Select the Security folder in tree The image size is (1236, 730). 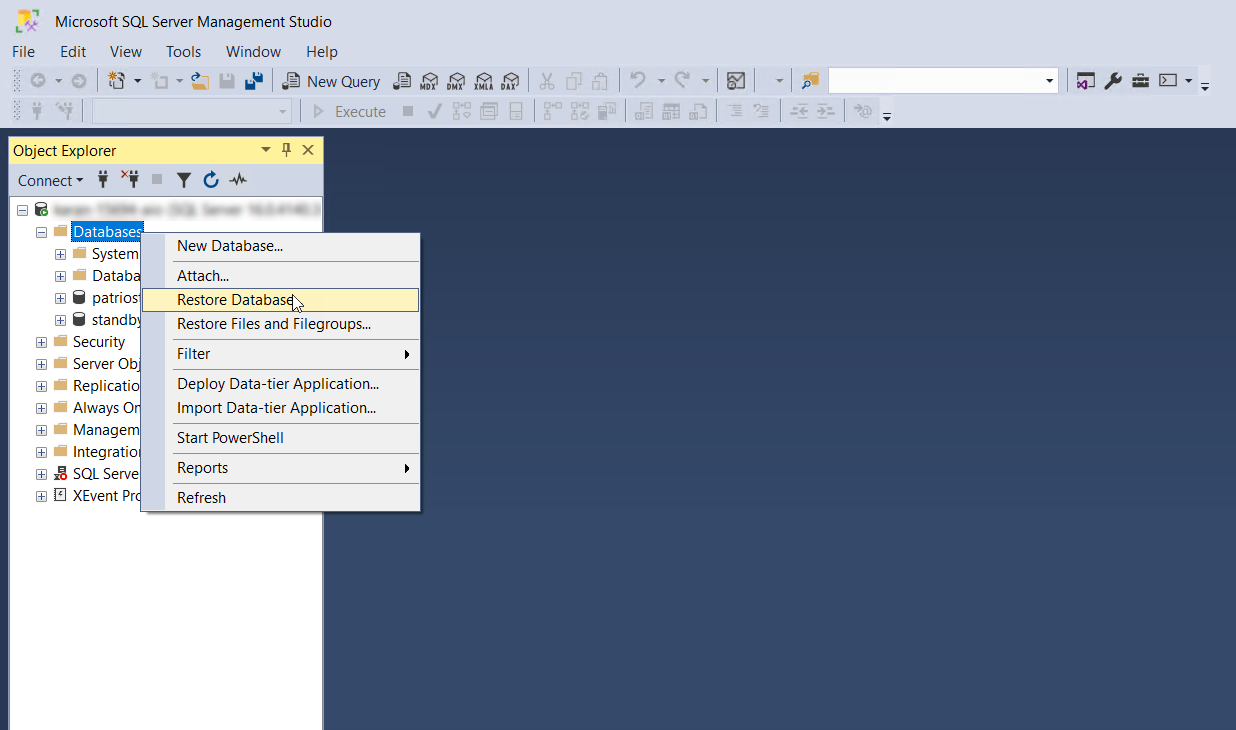99,342
